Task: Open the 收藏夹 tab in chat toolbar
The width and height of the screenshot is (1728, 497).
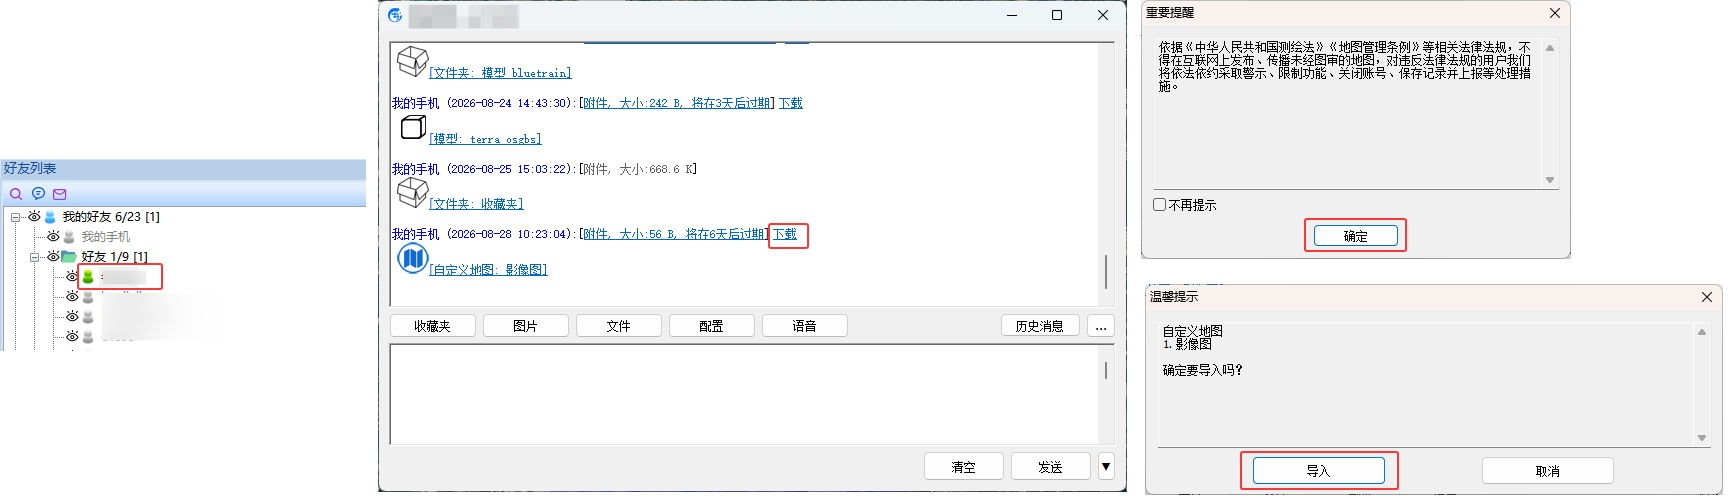Action: click(432, 326)
